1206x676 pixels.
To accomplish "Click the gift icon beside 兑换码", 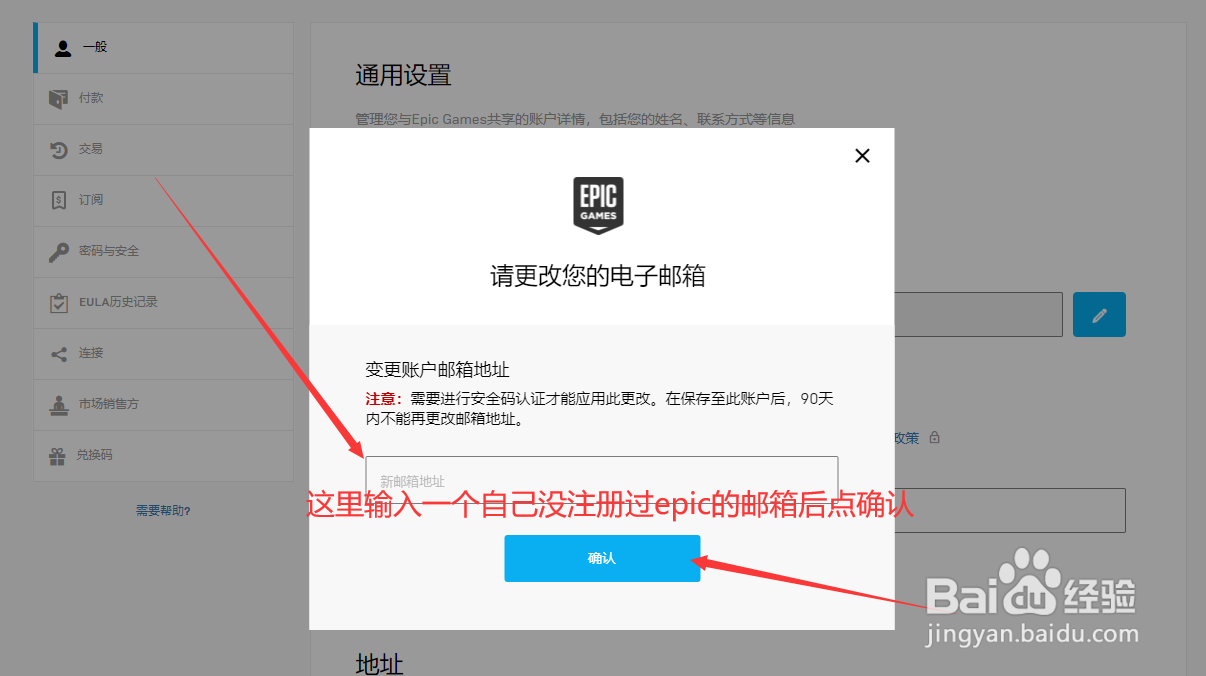I will (x=57, y=455).
